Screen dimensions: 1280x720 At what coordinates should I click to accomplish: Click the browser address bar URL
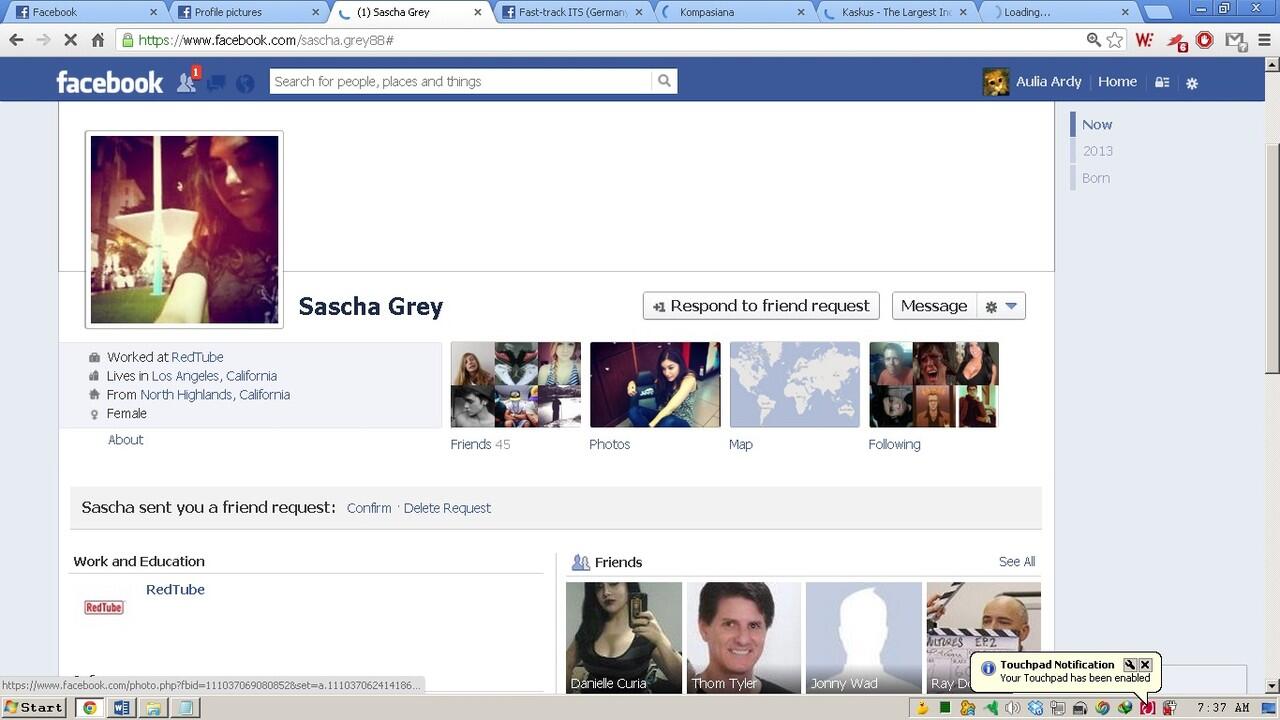pos(266,40)
